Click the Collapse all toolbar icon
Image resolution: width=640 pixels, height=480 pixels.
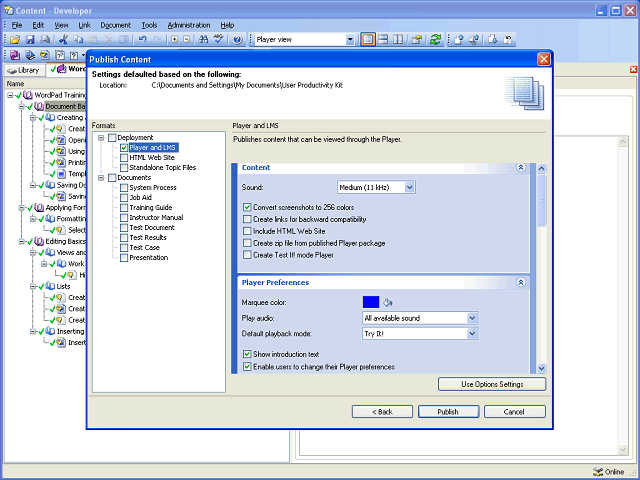(x=187, y=40)
